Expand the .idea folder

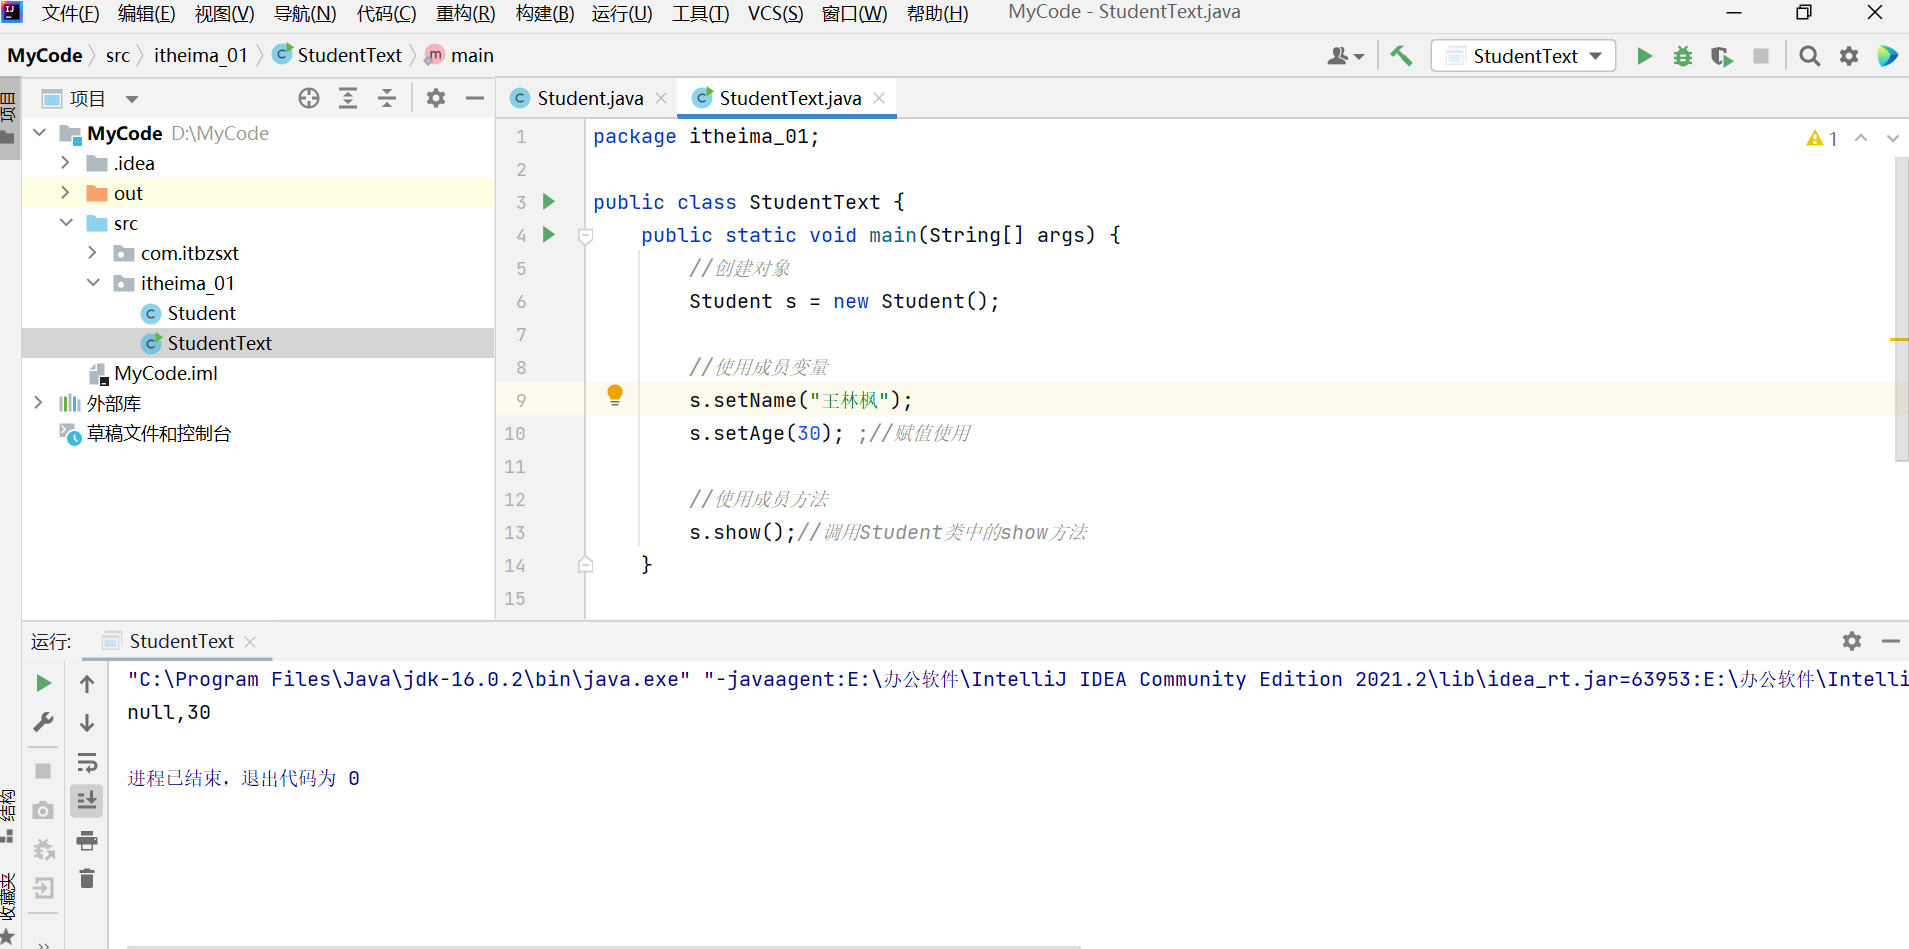click(66, 163)
